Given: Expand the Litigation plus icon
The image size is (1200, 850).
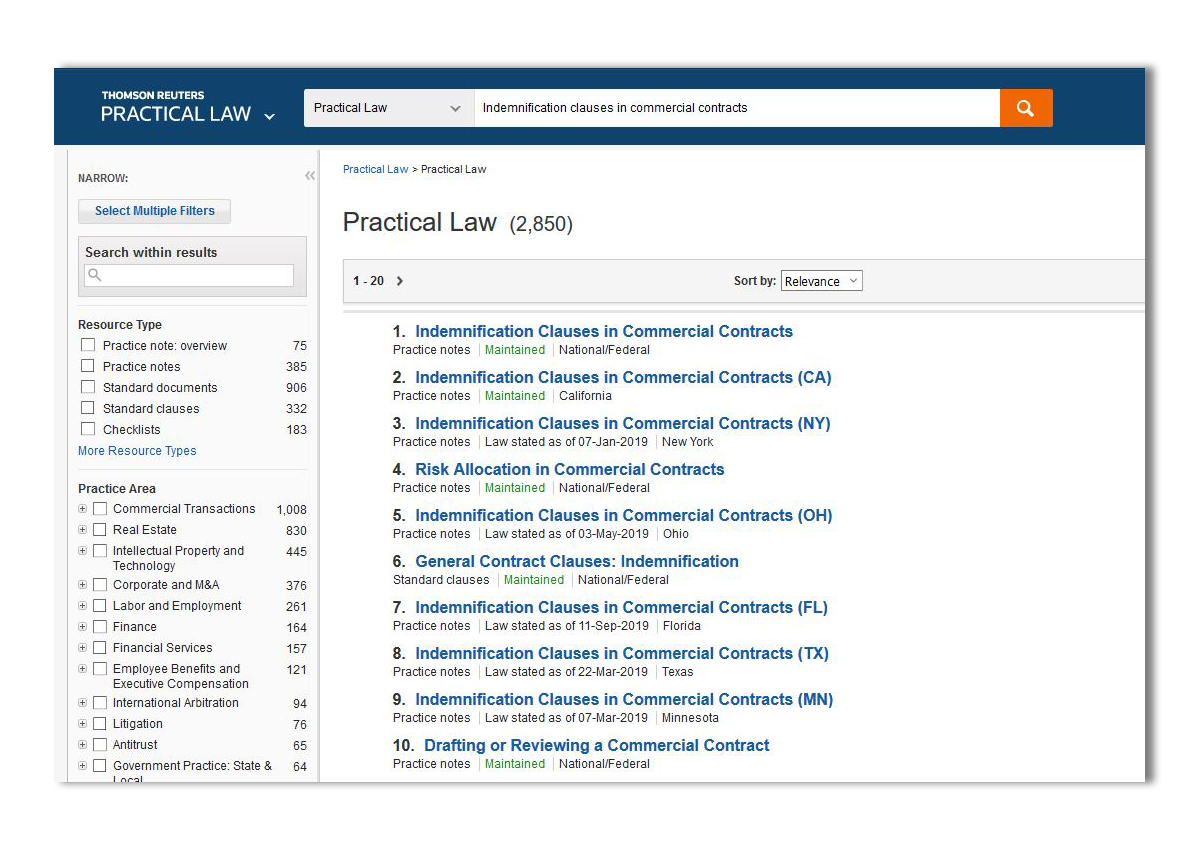Looking at the screenshot, I should pyautogui.click(x=83, y=724).
